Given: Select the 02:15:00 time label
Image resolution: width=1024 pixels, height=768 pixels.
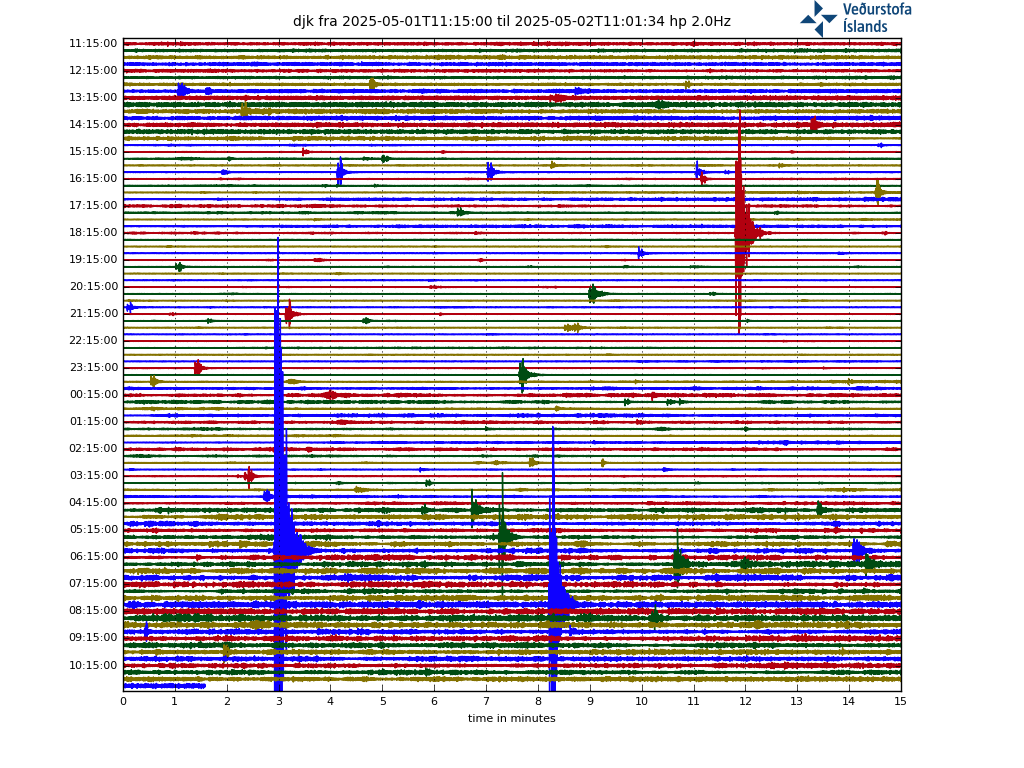Looking at the screenshot, I should [93, 448].
